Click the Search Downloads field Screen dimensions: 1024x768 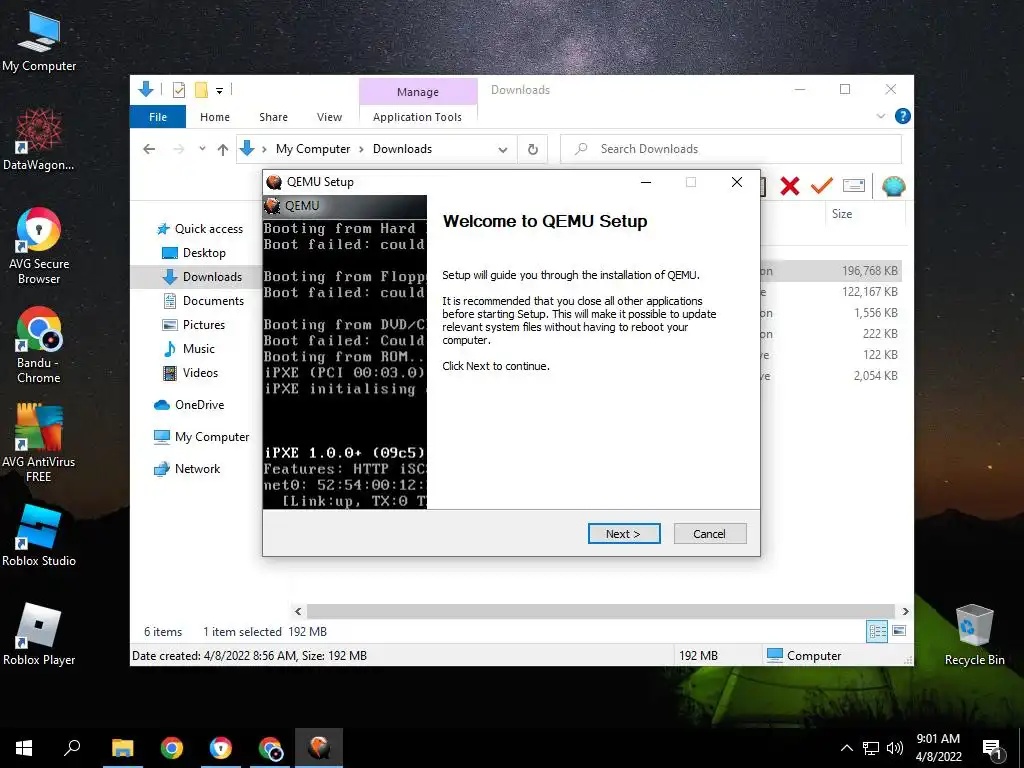(731, 149)
